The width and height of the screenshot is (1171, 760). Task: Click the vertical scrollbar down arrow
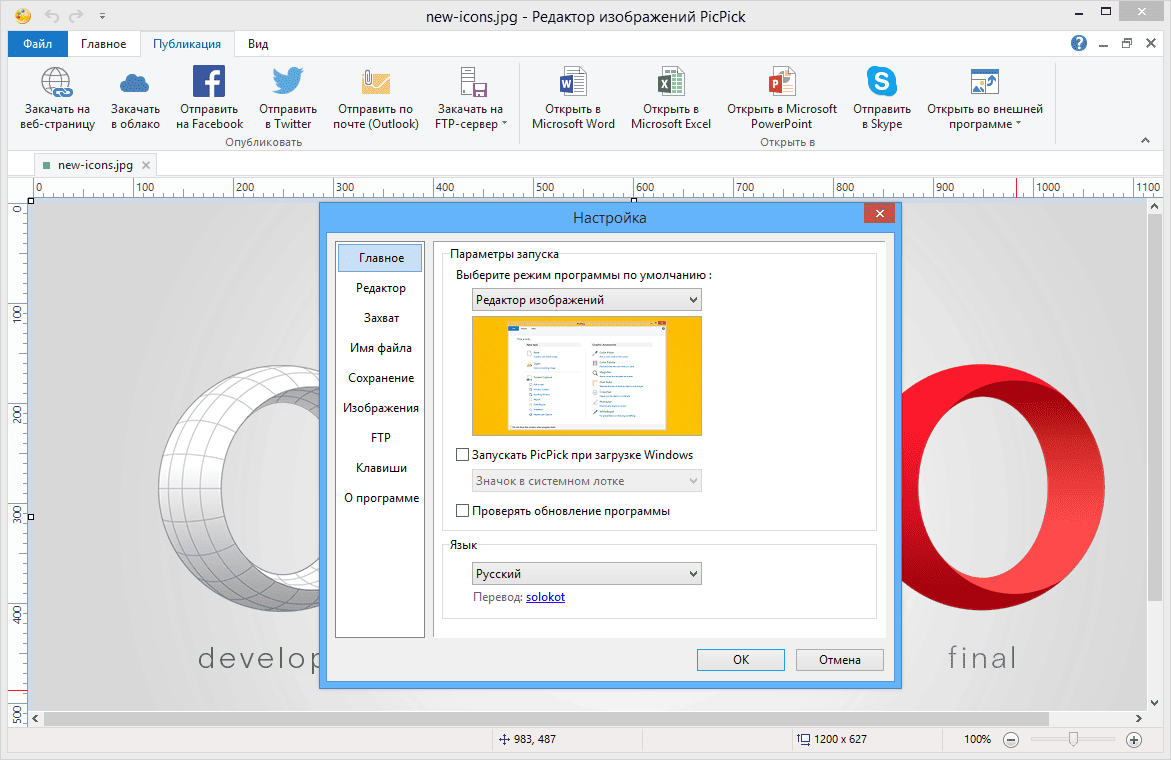[x=1155, y=703]
